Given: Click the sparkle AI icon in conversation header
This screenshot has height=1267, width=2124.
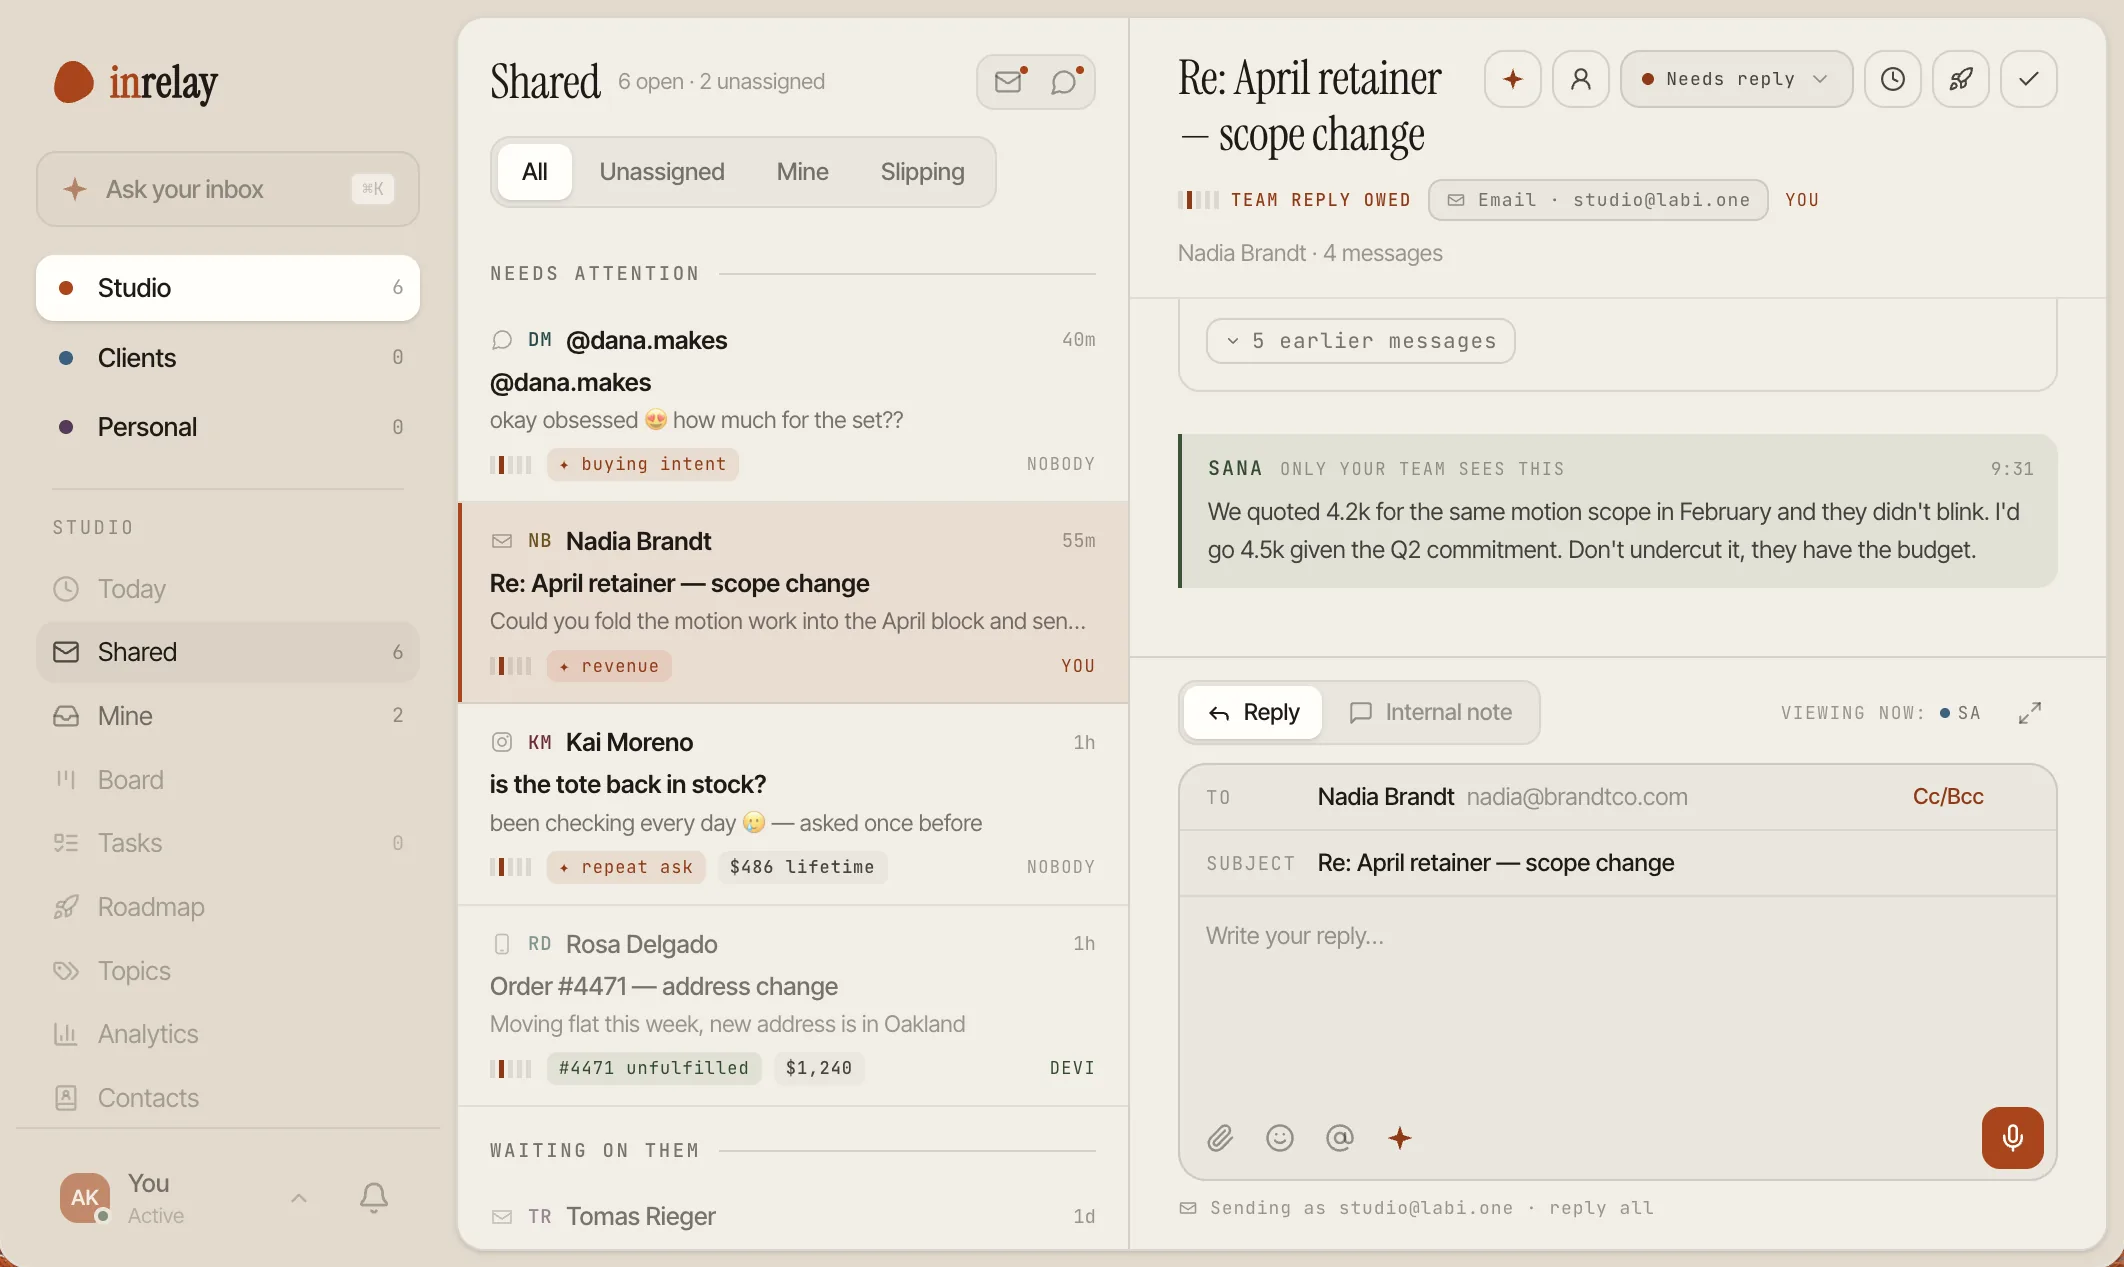Looking at the screenshot, I should [1512, 79].
